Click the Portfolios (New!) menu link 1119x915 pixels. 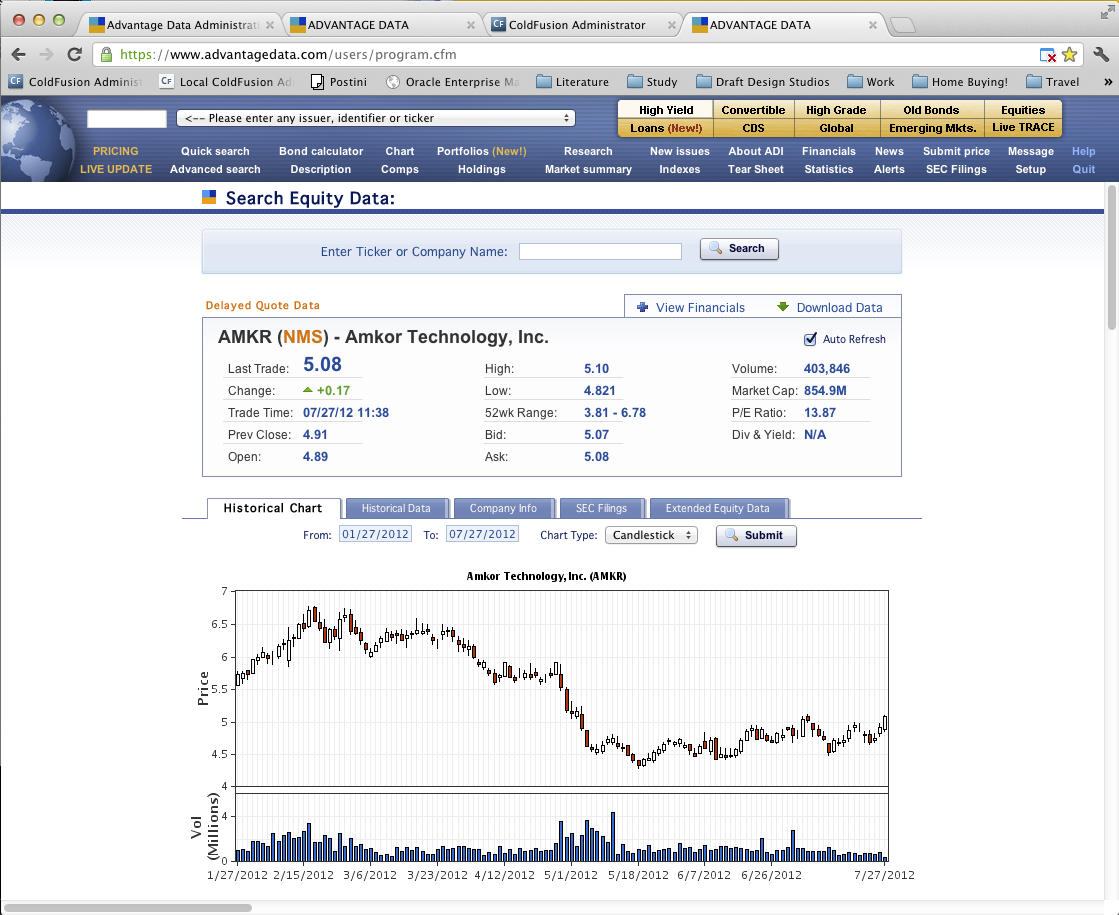pos(482,151)
